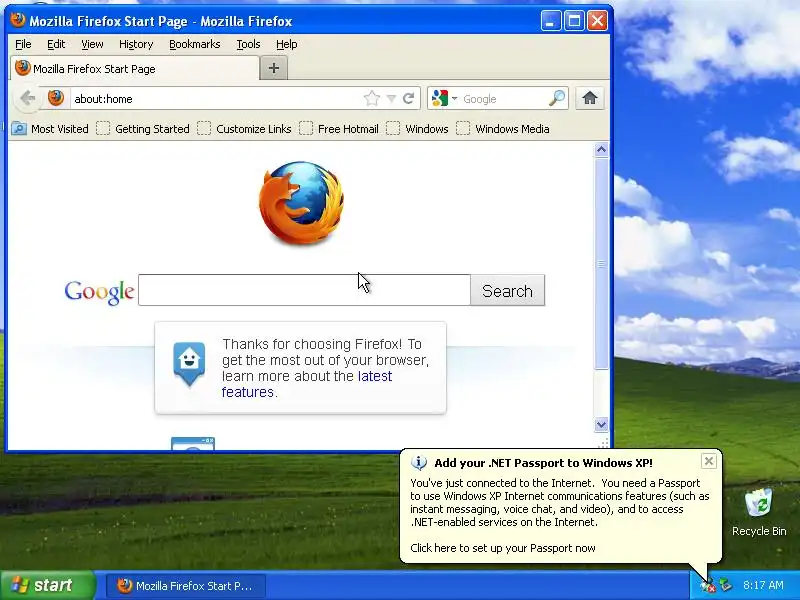Click the Back arrow navigation button
Screen dimensions: 800x600
point(28,98)
